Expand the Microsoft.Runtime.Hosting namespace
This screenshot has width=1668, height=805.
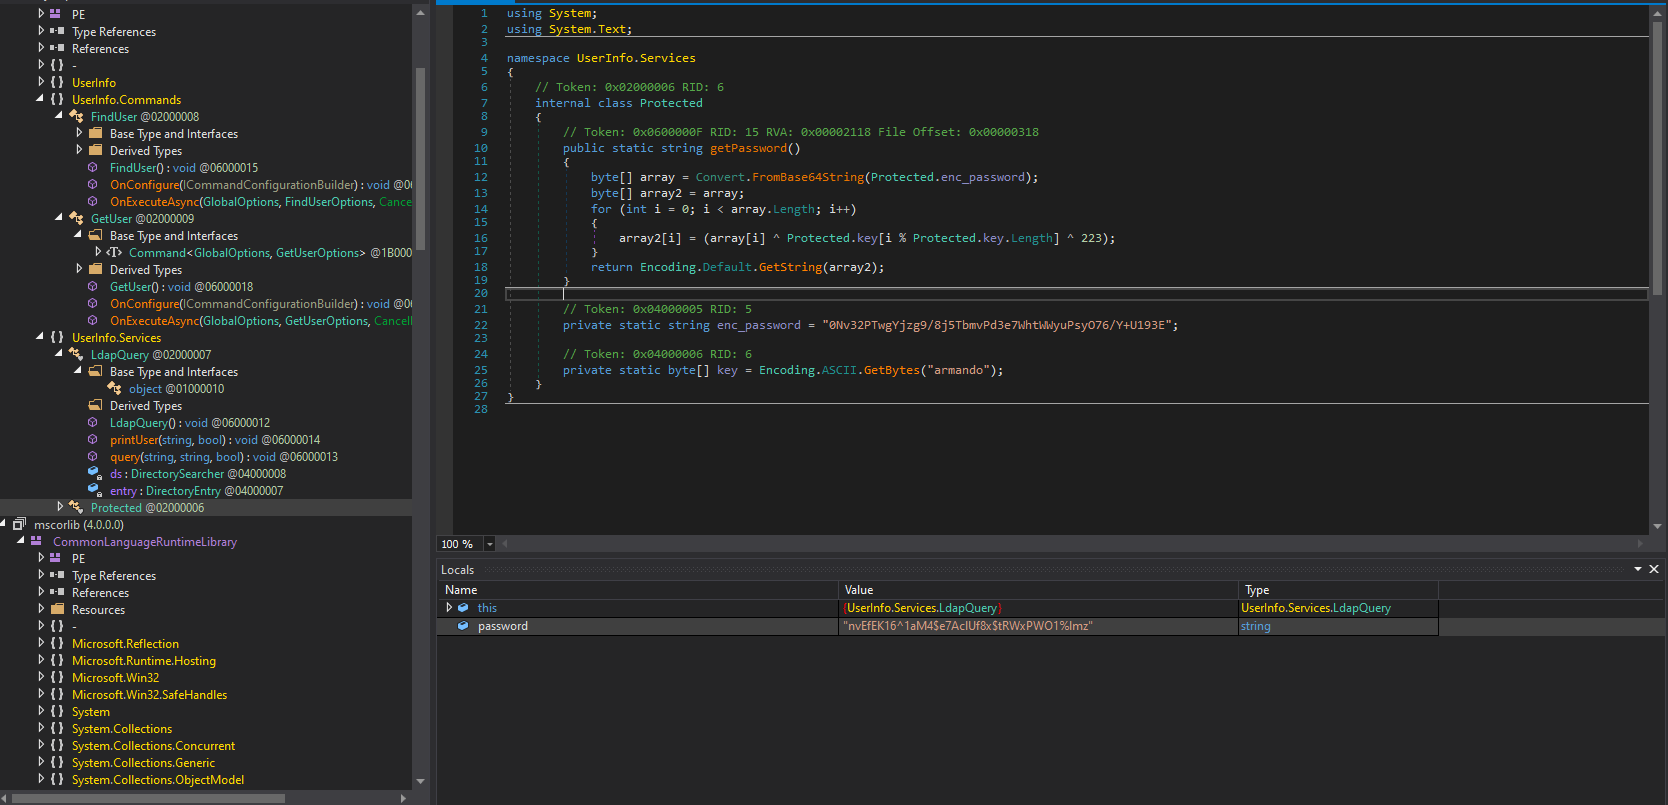pos(41,660)
